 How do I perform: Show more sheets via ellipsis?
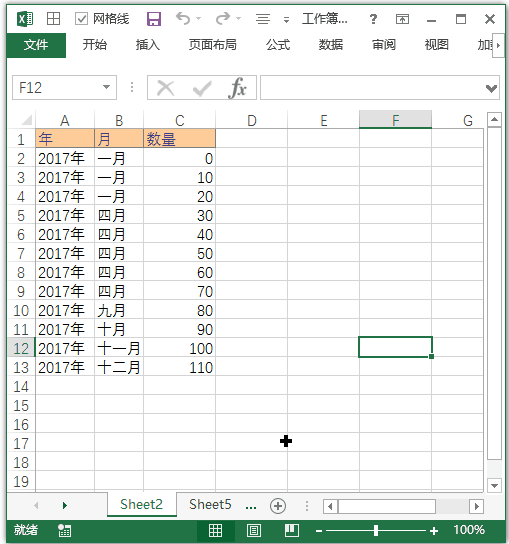coord(251,507)
